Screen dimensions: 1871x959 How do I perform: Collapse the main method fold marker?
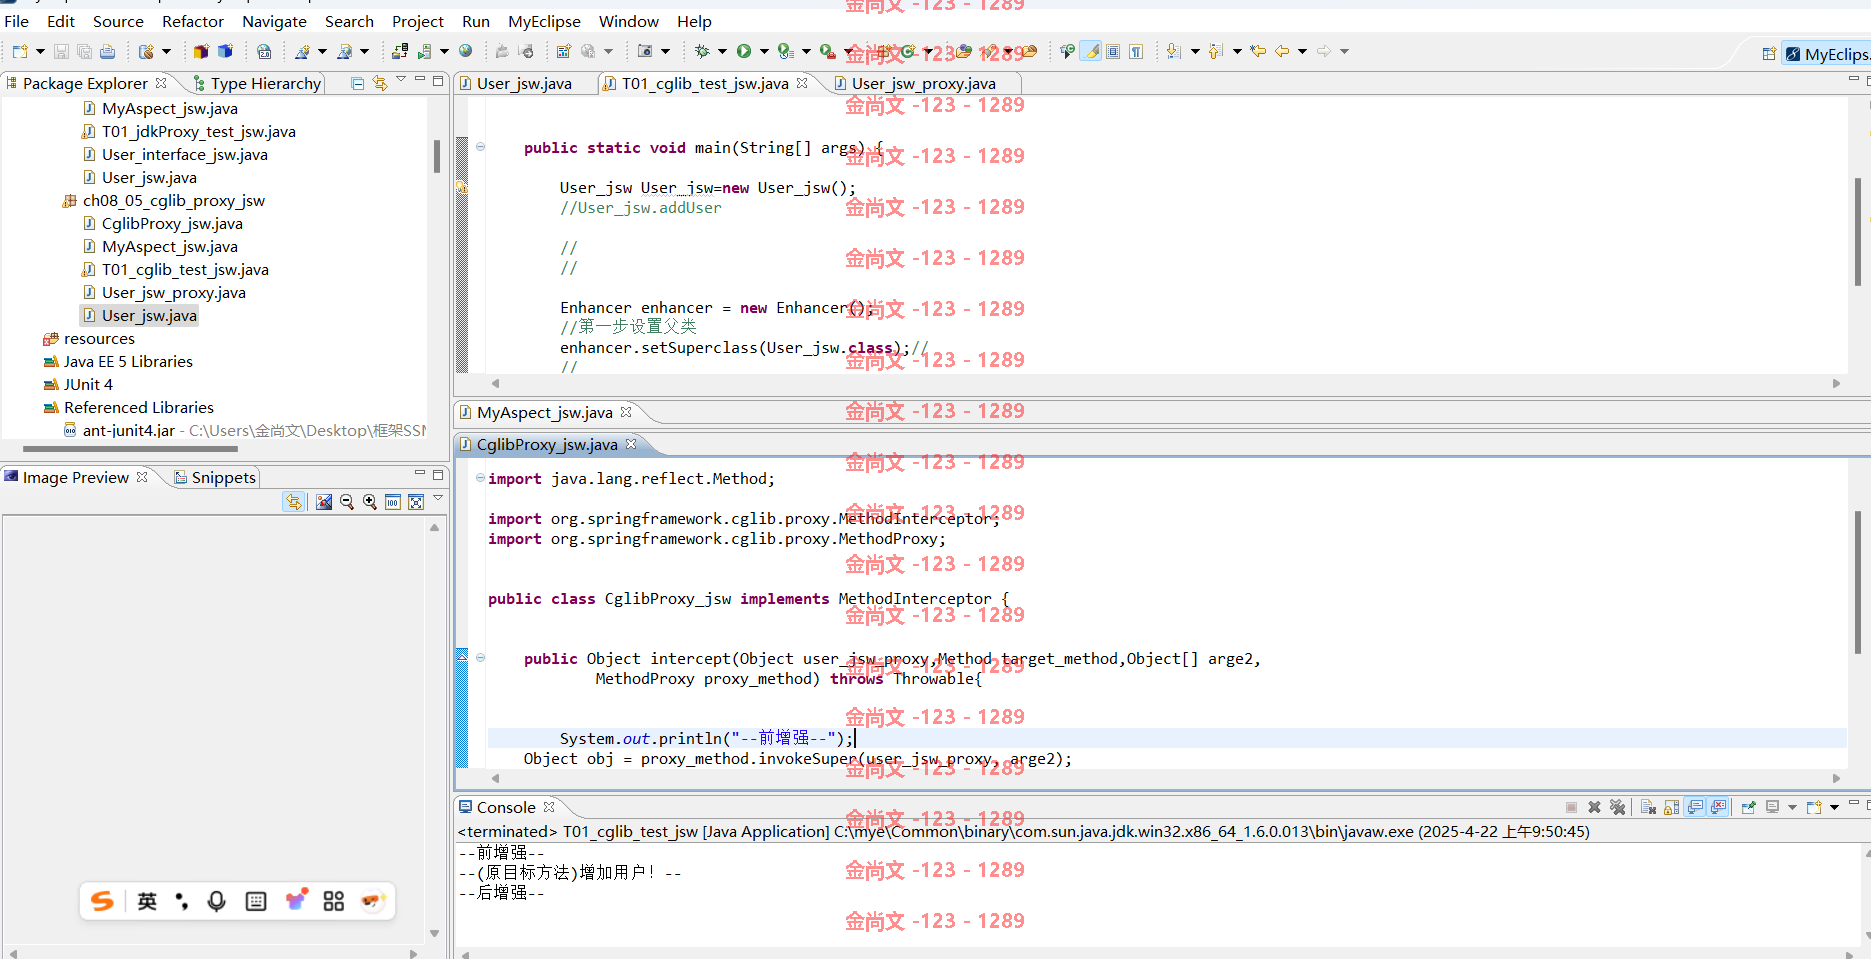(x=480, y=147)
